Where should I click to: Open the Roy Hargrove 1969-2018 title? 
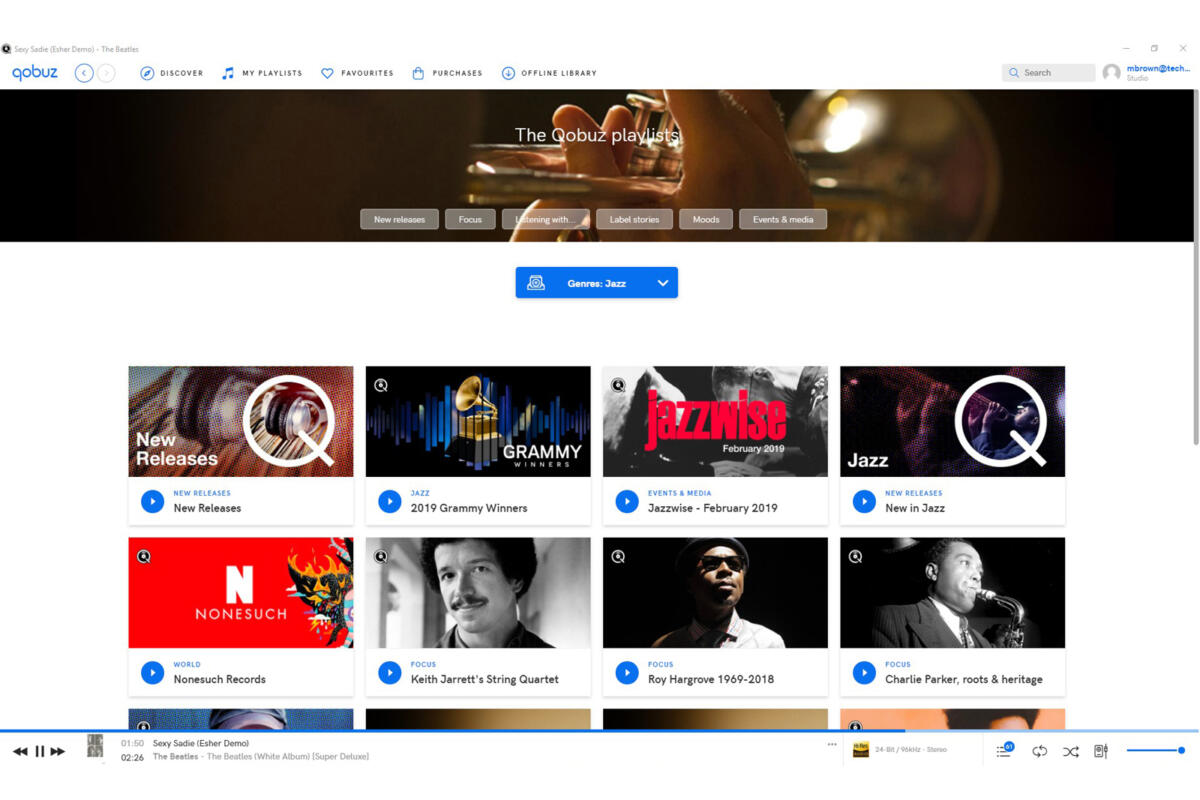point(711,679)
